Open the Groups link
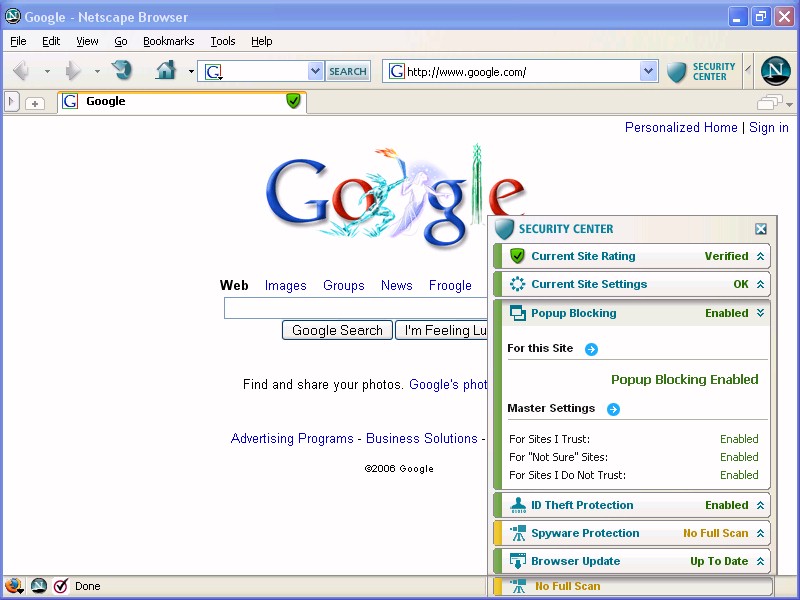Image resolution: width=800 pixels, height=600 pixels. pos(344,285)
